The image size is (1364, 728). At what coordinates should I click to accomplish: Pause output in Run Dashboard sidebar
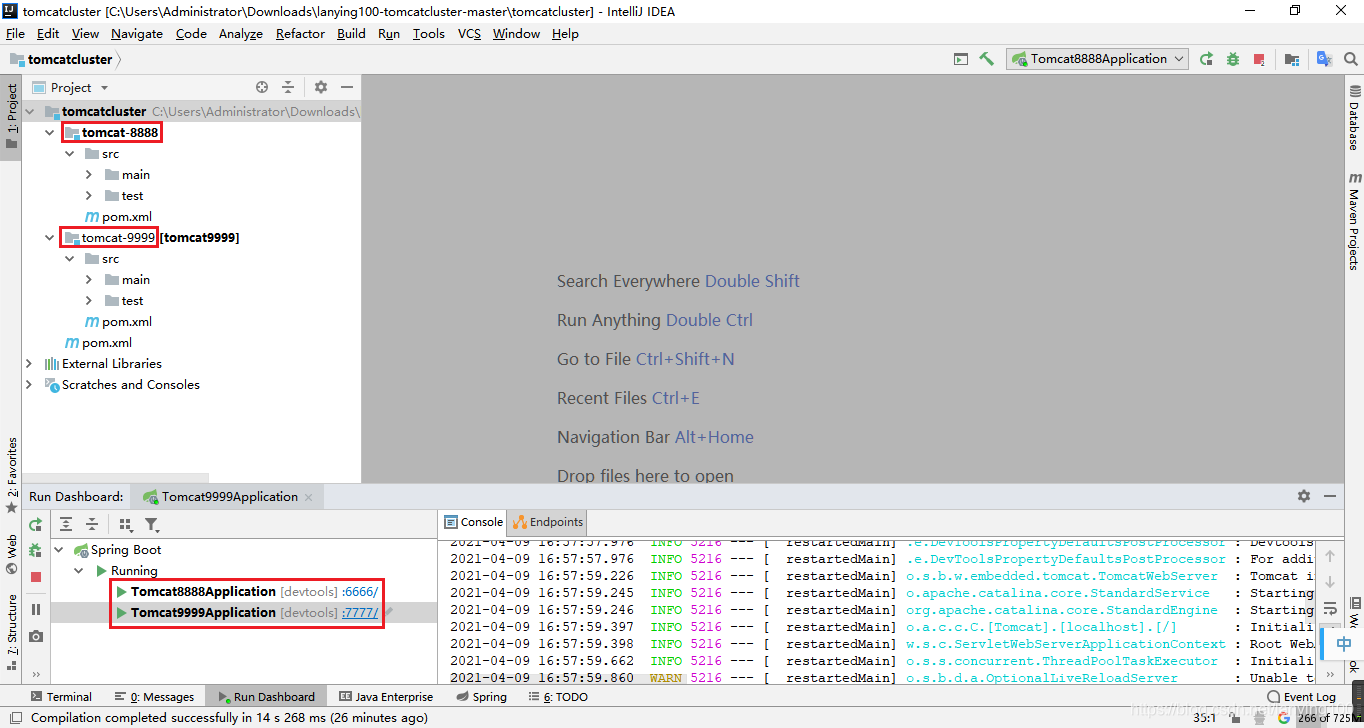36,609
